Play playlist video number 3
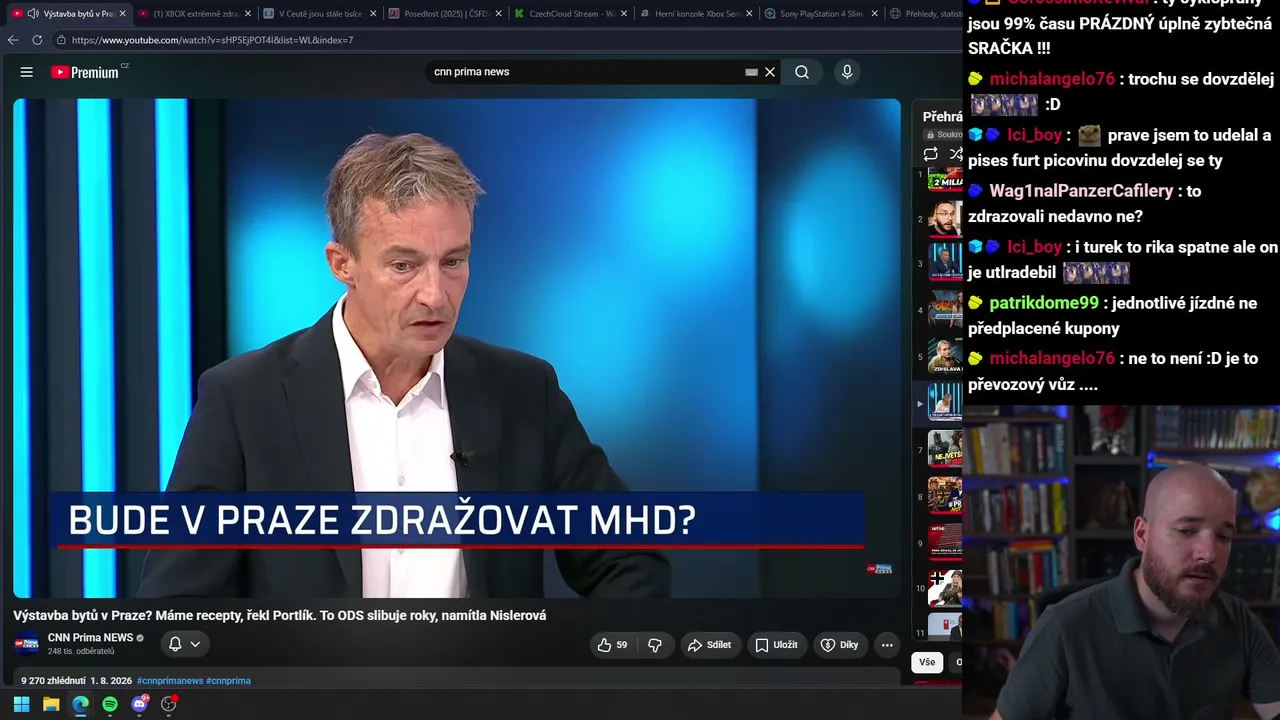The width and height of the screenshot is (1280, 720). point(945,264)
